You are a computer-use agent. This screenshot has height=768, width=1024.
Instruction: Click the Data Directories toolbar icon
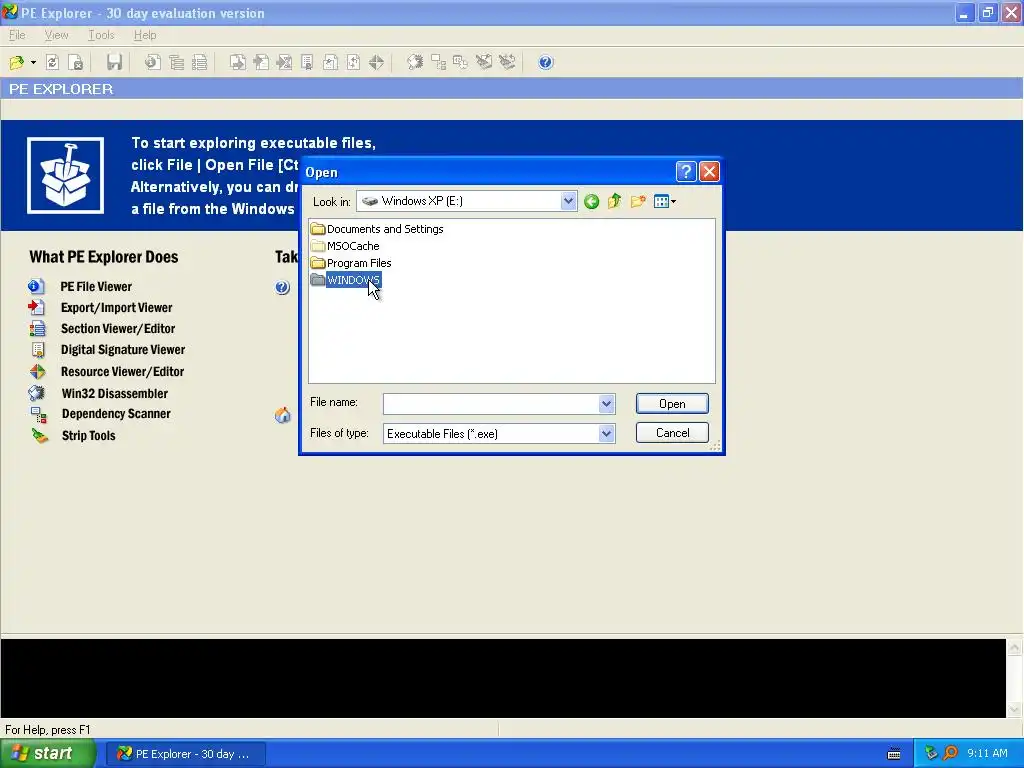tap(176, 63)
